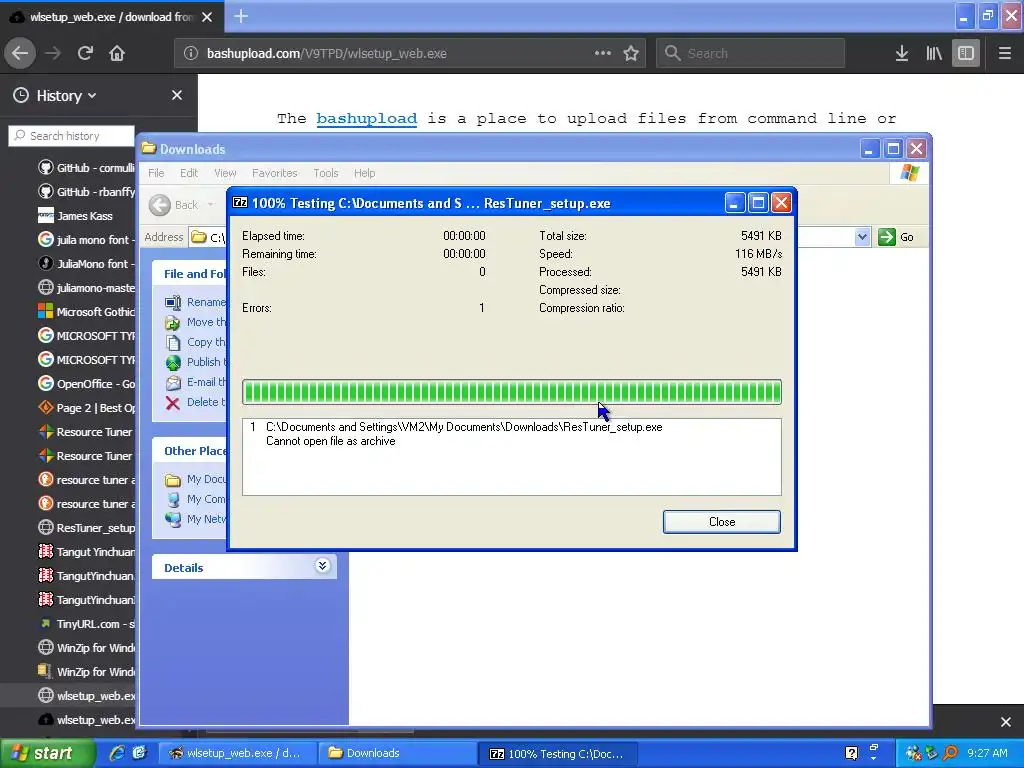
Task: Expand the History sidebar switcher dropdown
Action: click(x=56, y=95)
